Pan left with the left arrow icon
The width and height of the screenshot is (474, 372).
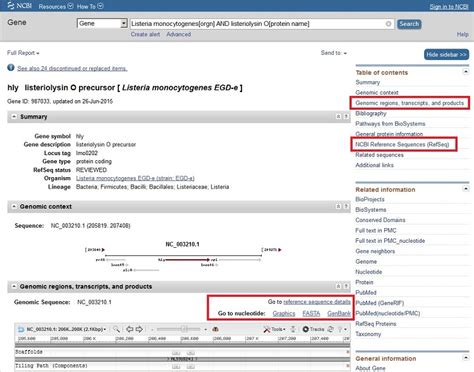pos(130,329)
